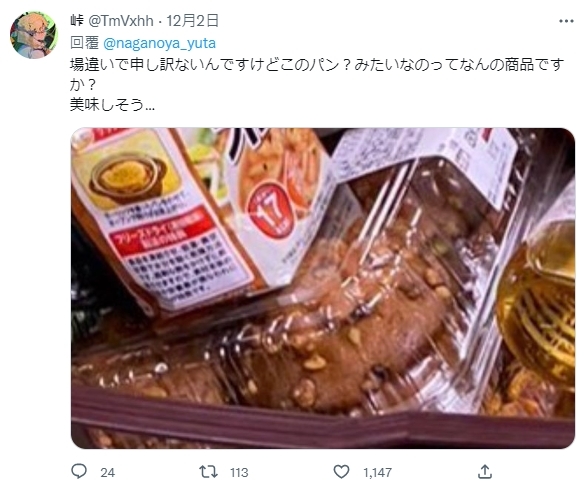The height and width of the screenshot is (494, 588).
Task: Click the soup package picture in the photo
Action: (128, 177)
